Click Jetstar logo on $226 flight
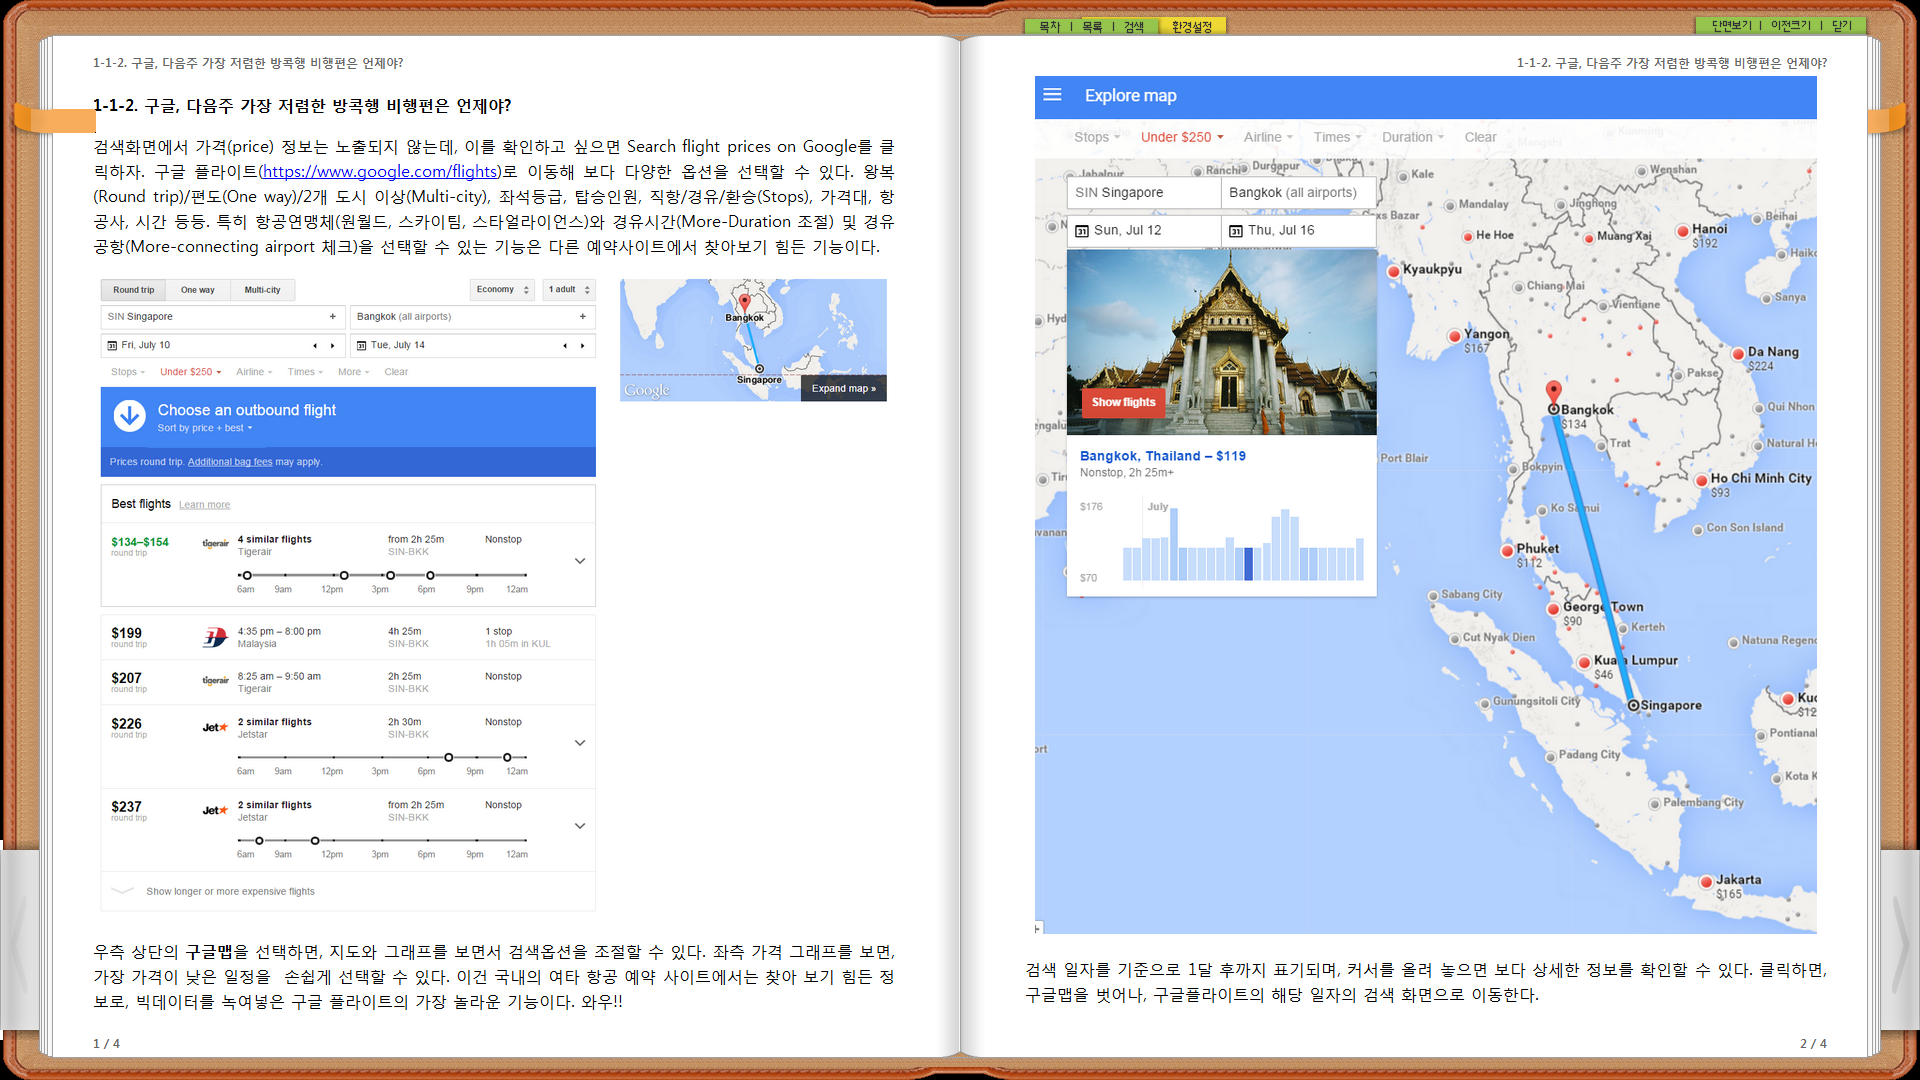 coord(215,727)
